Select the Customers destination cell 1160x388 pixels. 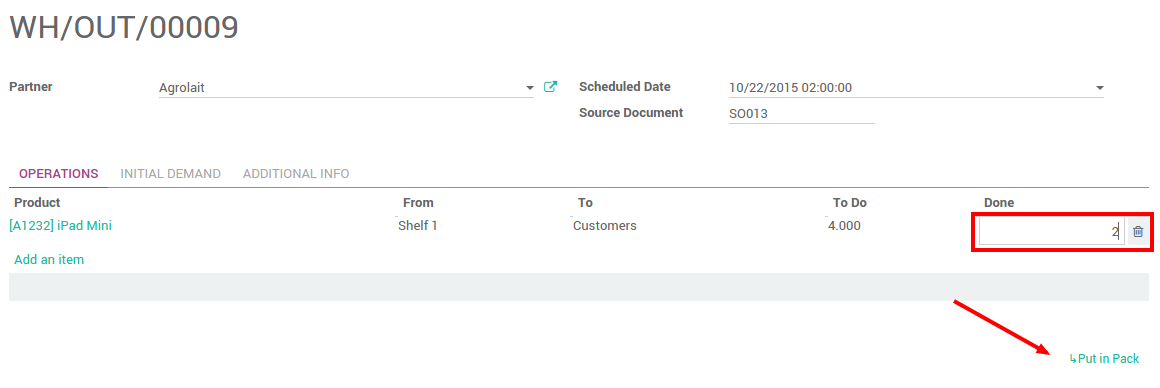coord(604,225)
